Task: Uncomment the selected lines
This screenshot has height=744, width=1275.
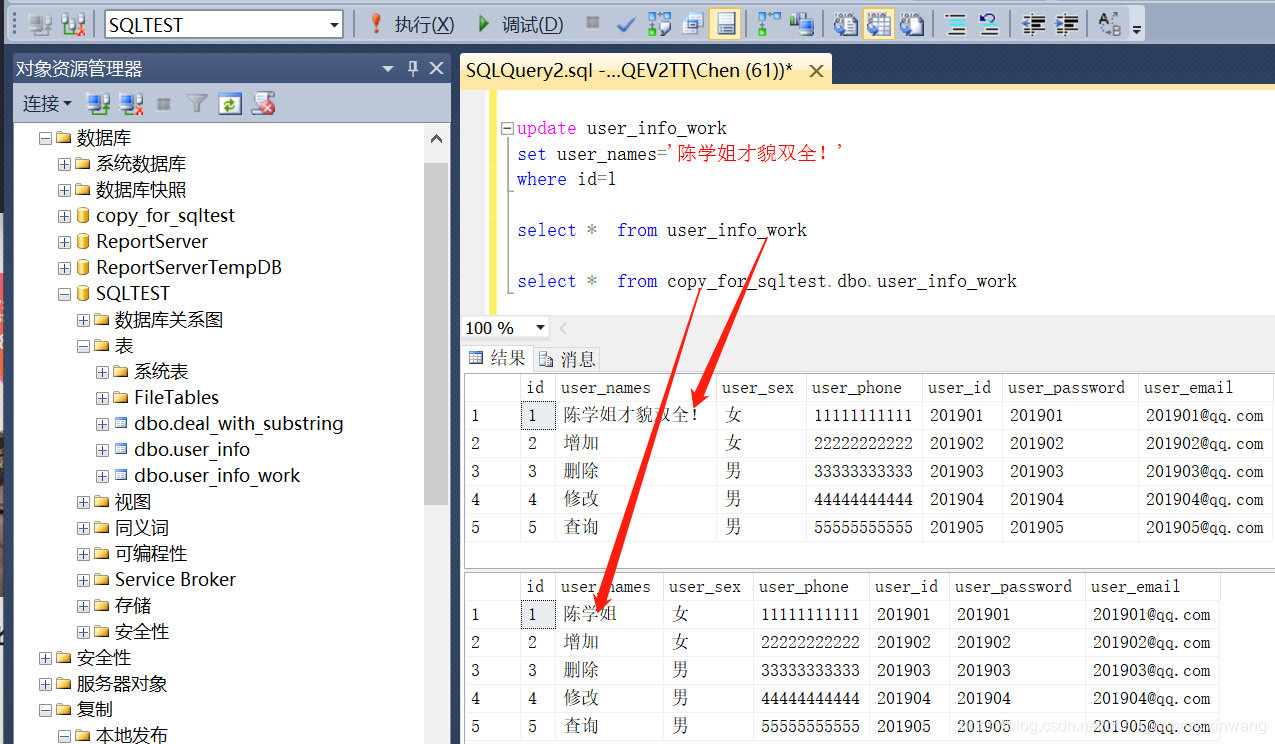Action: tap(989, 24)
